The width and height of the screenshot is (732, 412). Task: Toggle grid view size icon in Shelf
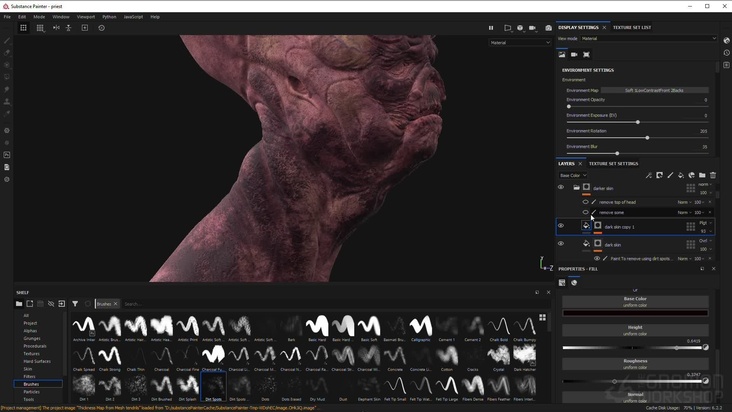(542, 317)
